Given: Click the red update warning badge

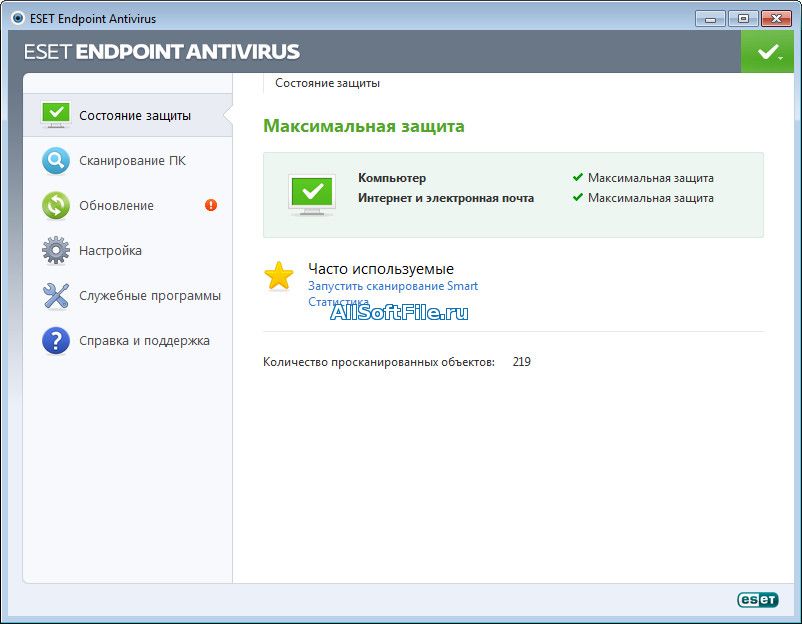Looking at the screenshot, I should tap(211, 205).
